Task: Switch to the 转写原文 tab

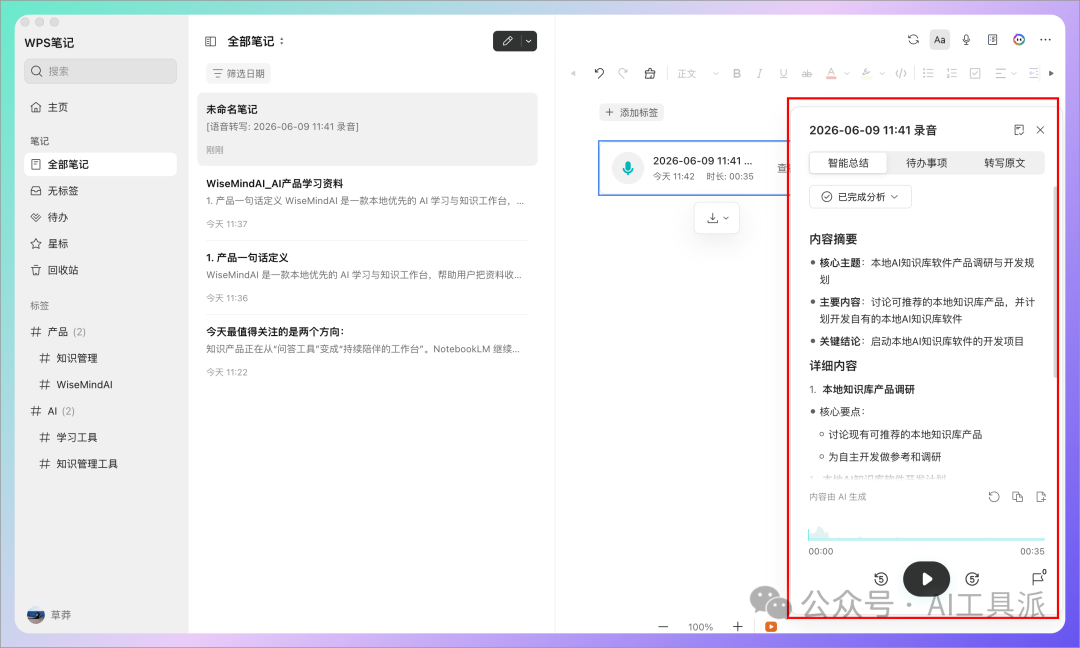Action: click(1004, 163)
